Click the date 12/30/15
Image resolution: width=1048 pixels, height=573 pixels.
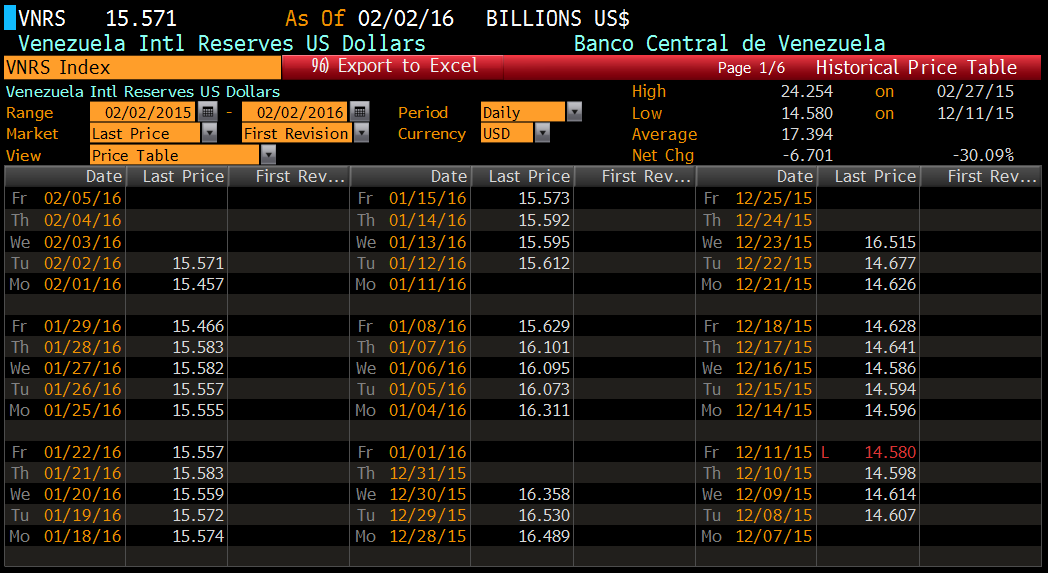pos(428,494)
